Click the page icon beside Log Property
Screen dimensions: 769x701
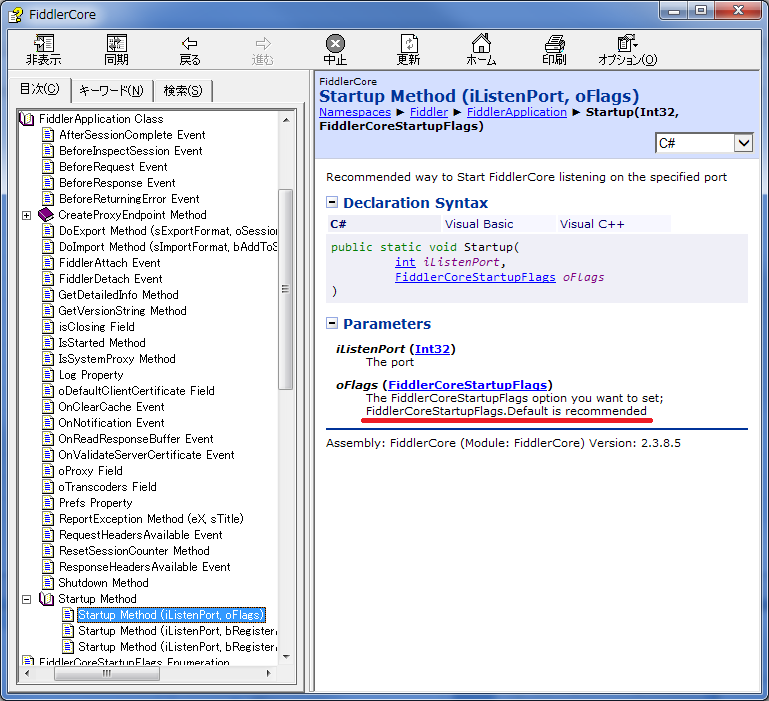[x=48, y=374]
